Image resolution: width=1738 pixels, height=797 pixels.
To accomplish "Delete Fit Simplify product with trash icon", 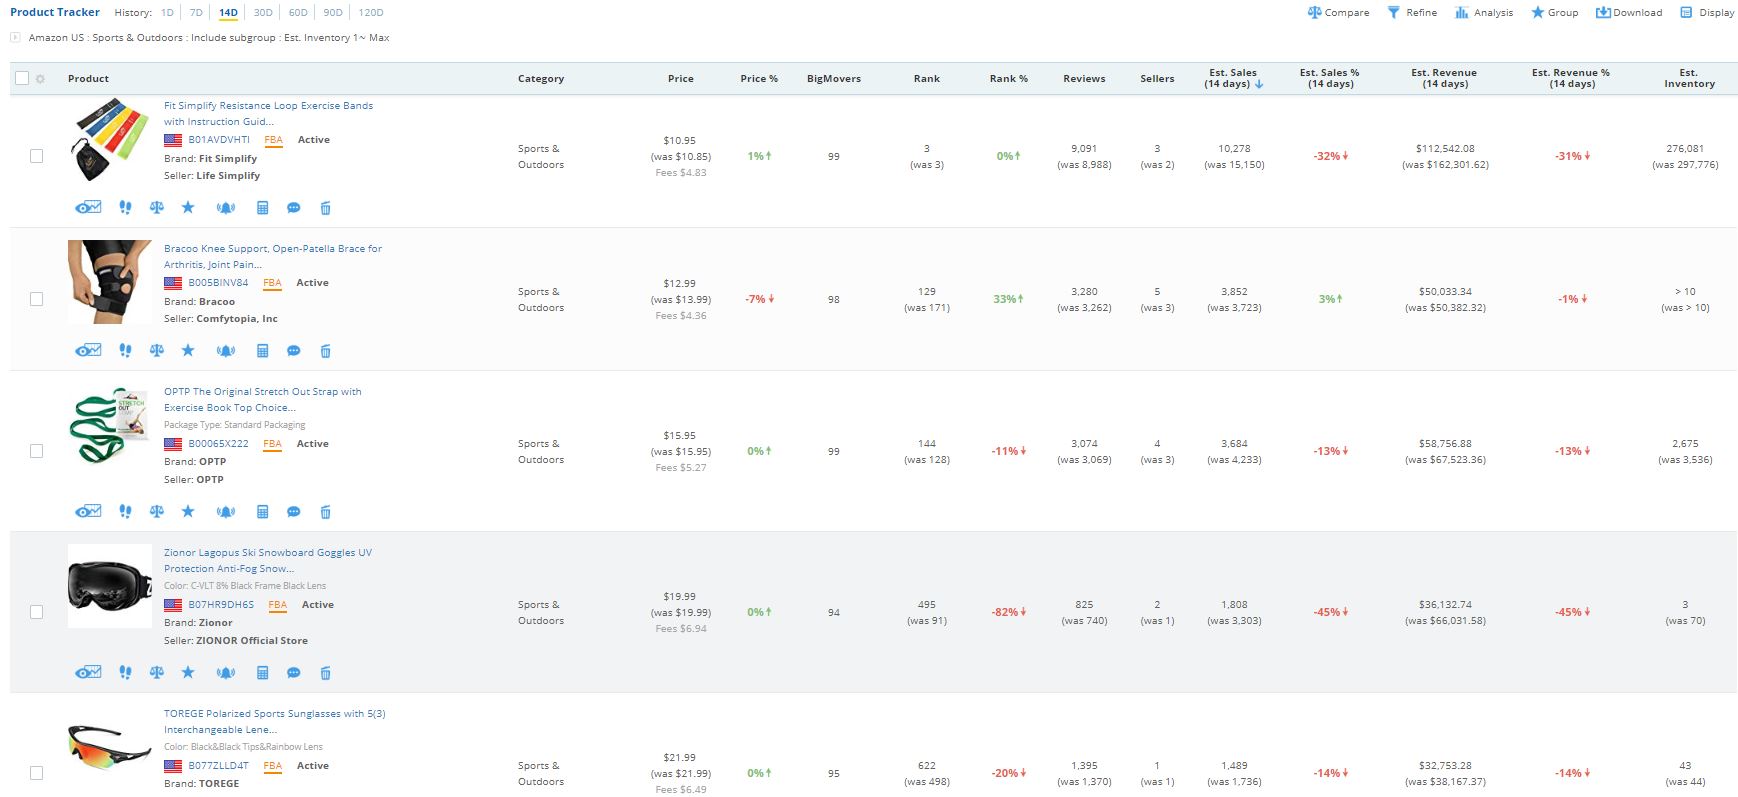I will tap(325, 208).
